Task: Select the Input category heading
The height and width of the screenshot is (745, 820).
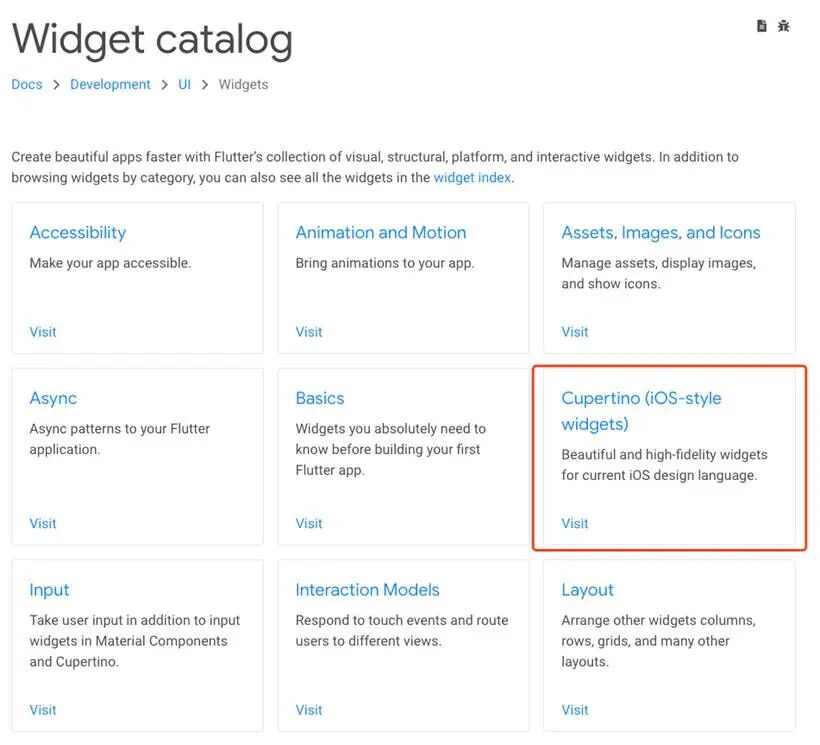Action: 49,590
